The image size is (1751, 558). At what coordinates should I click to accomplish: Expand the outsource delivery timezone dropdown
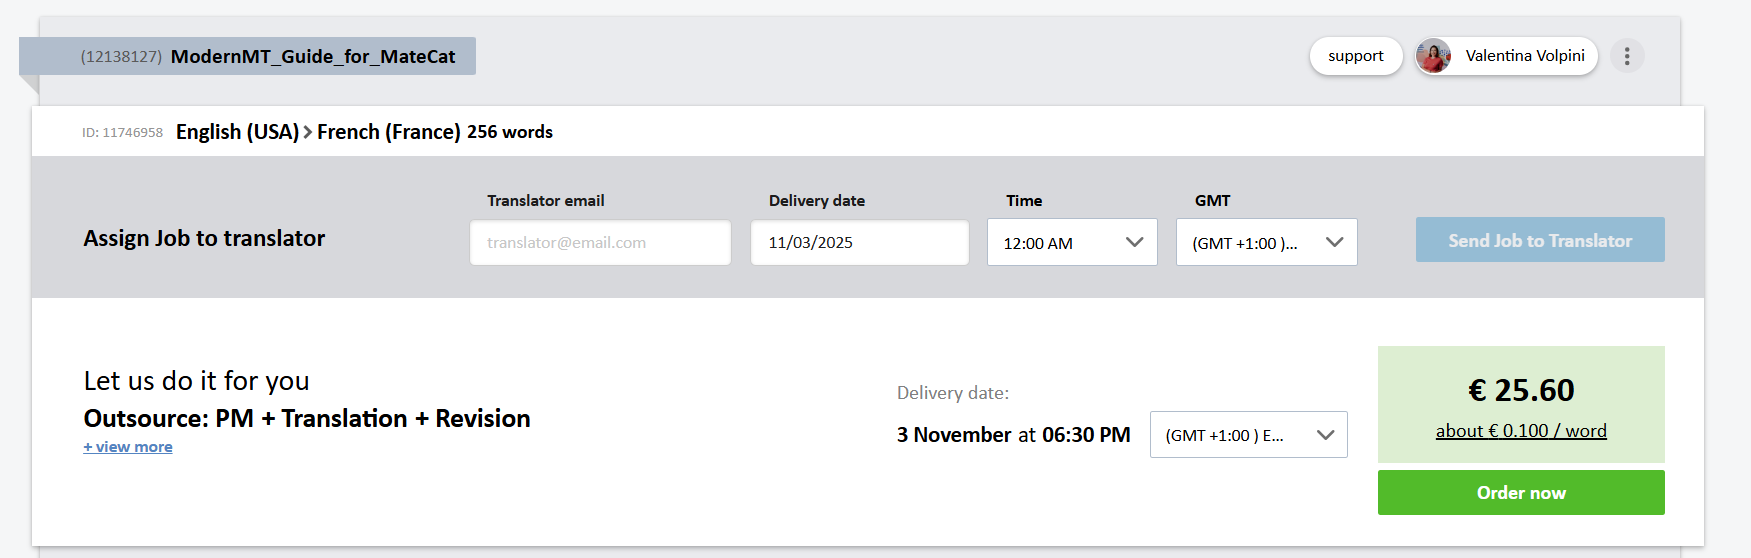click(x=1248, y=435)
